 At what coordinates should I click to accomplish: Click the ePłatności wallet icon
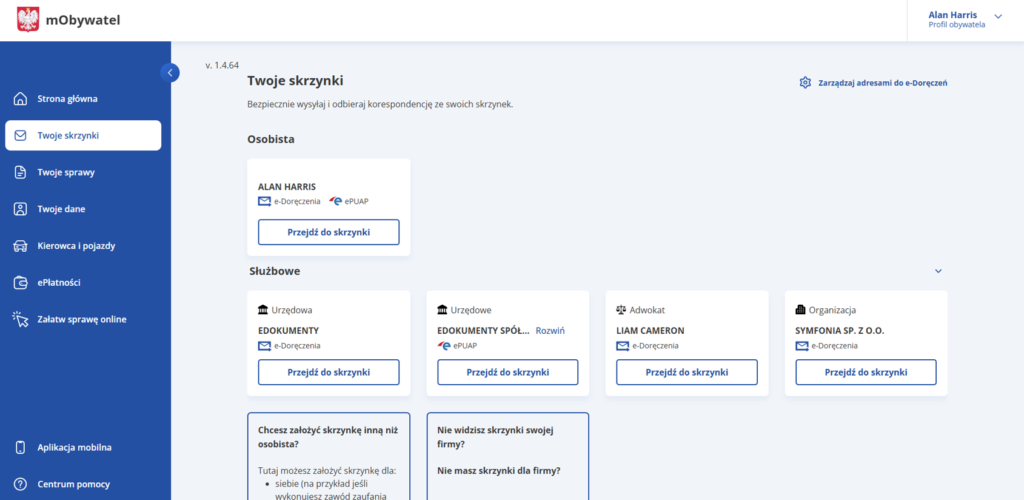click(21, 283)
